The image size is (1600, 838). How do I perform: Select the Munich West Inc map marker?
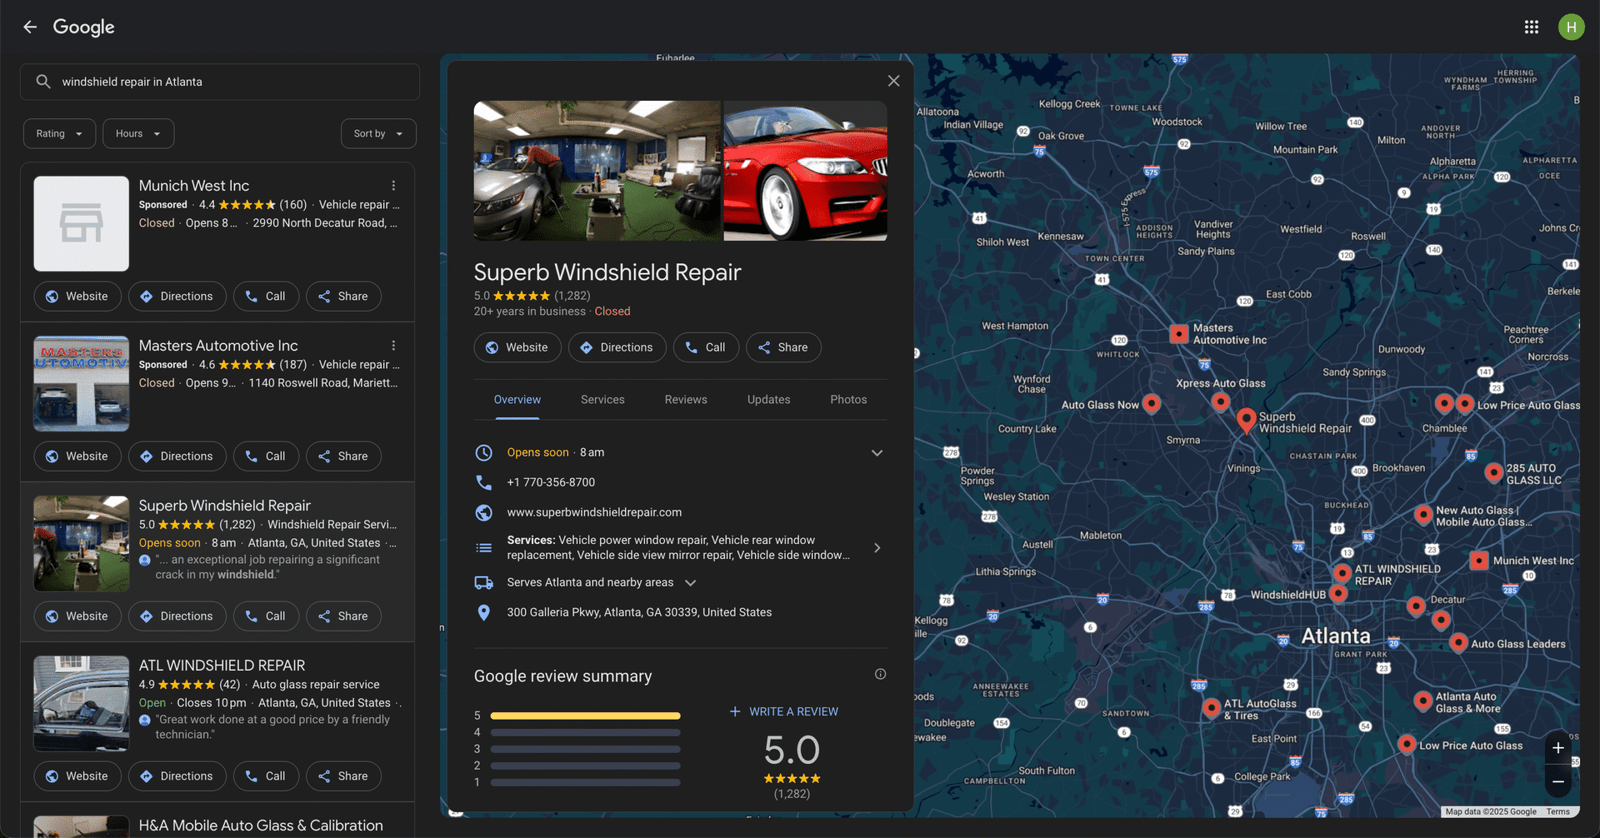[1479, 561]
